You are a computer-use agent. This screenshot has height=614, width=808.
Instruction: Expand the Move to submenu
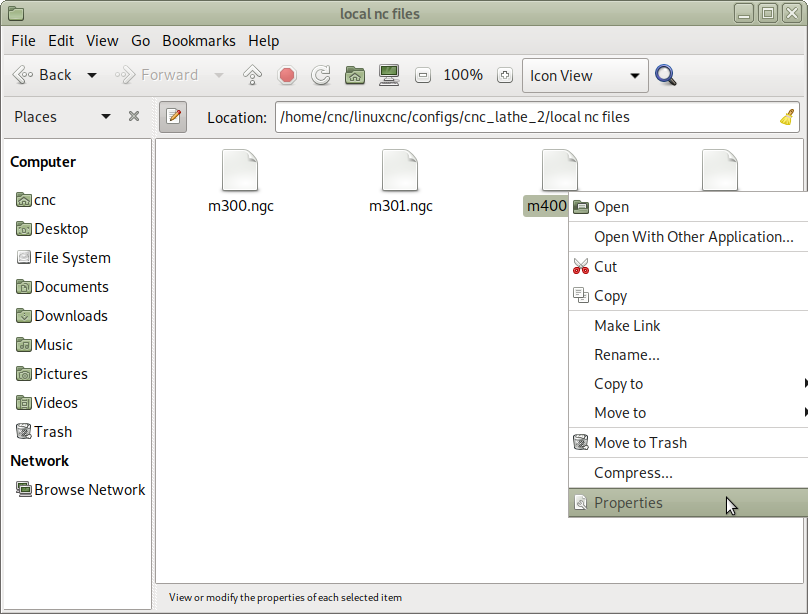point(688,413)
